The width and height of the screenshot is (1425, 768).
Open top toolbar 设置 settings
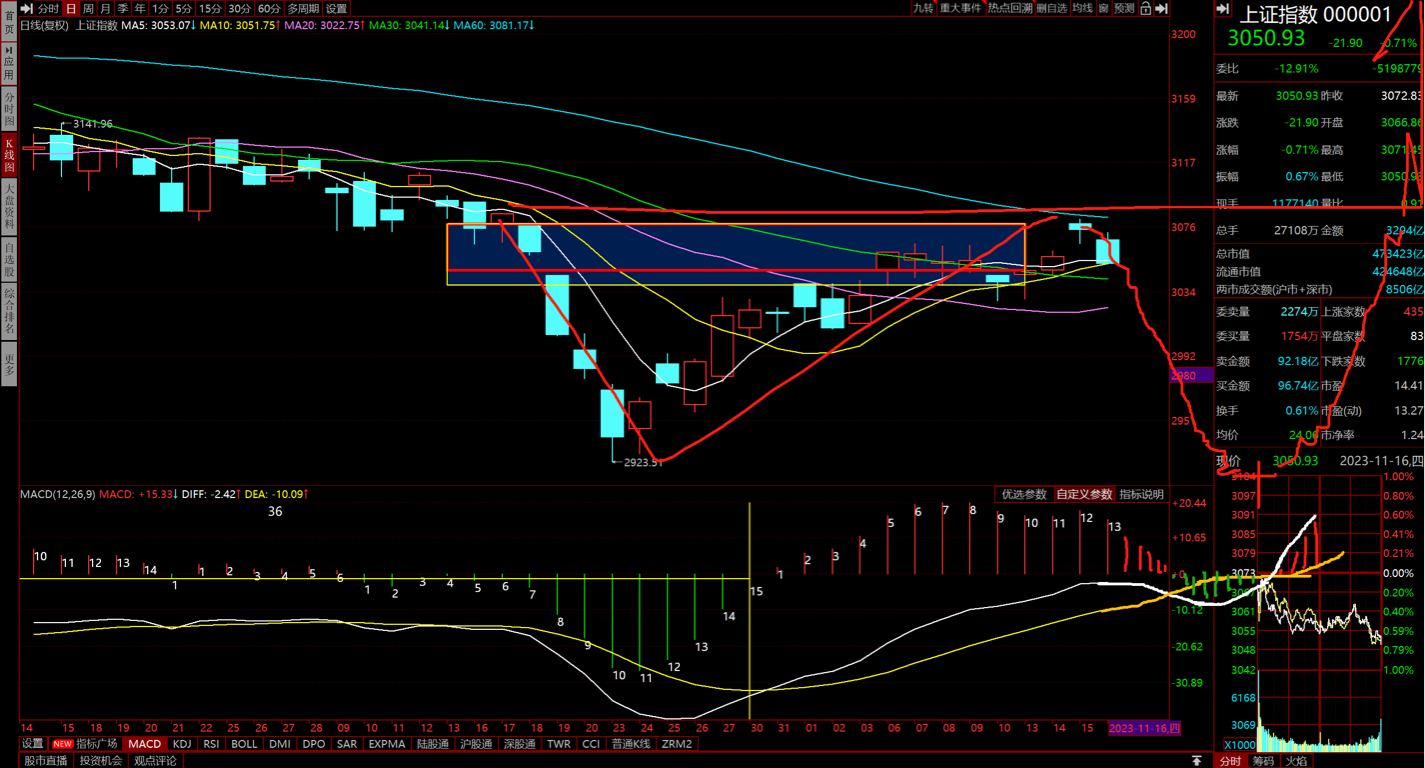336,8
